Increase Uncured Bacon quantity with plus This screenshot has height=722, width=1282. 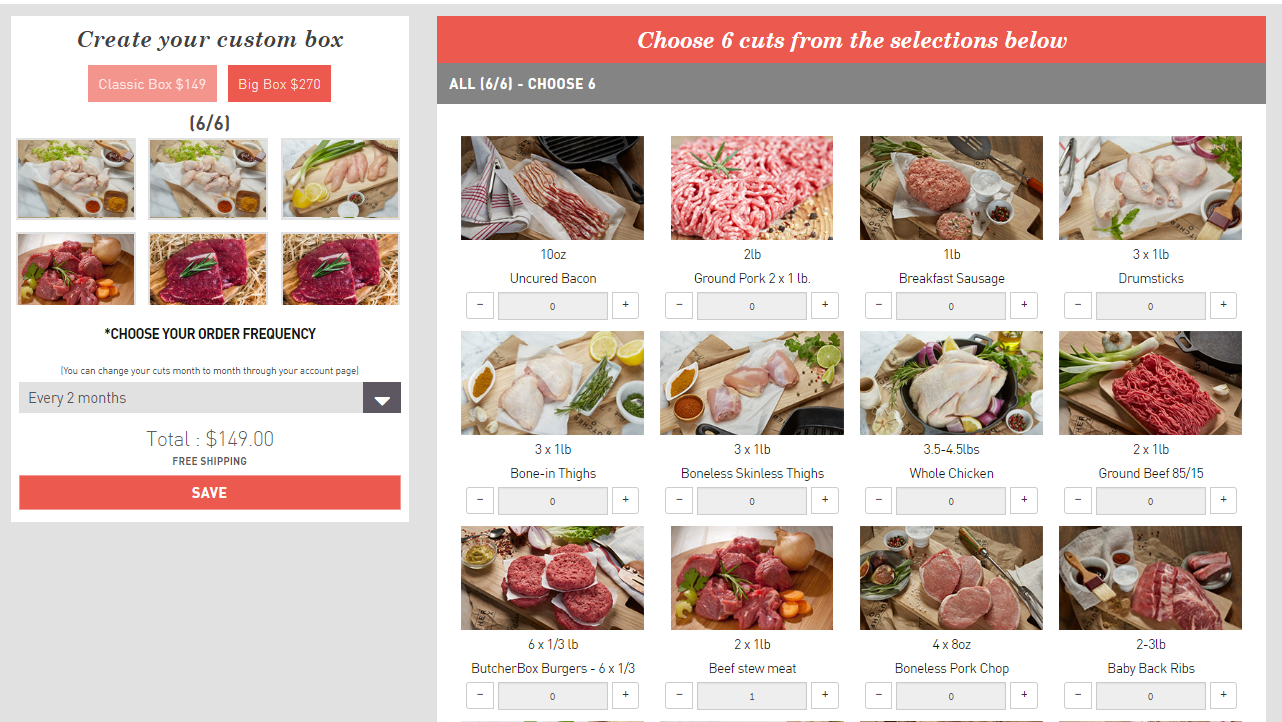coord(625,305)
